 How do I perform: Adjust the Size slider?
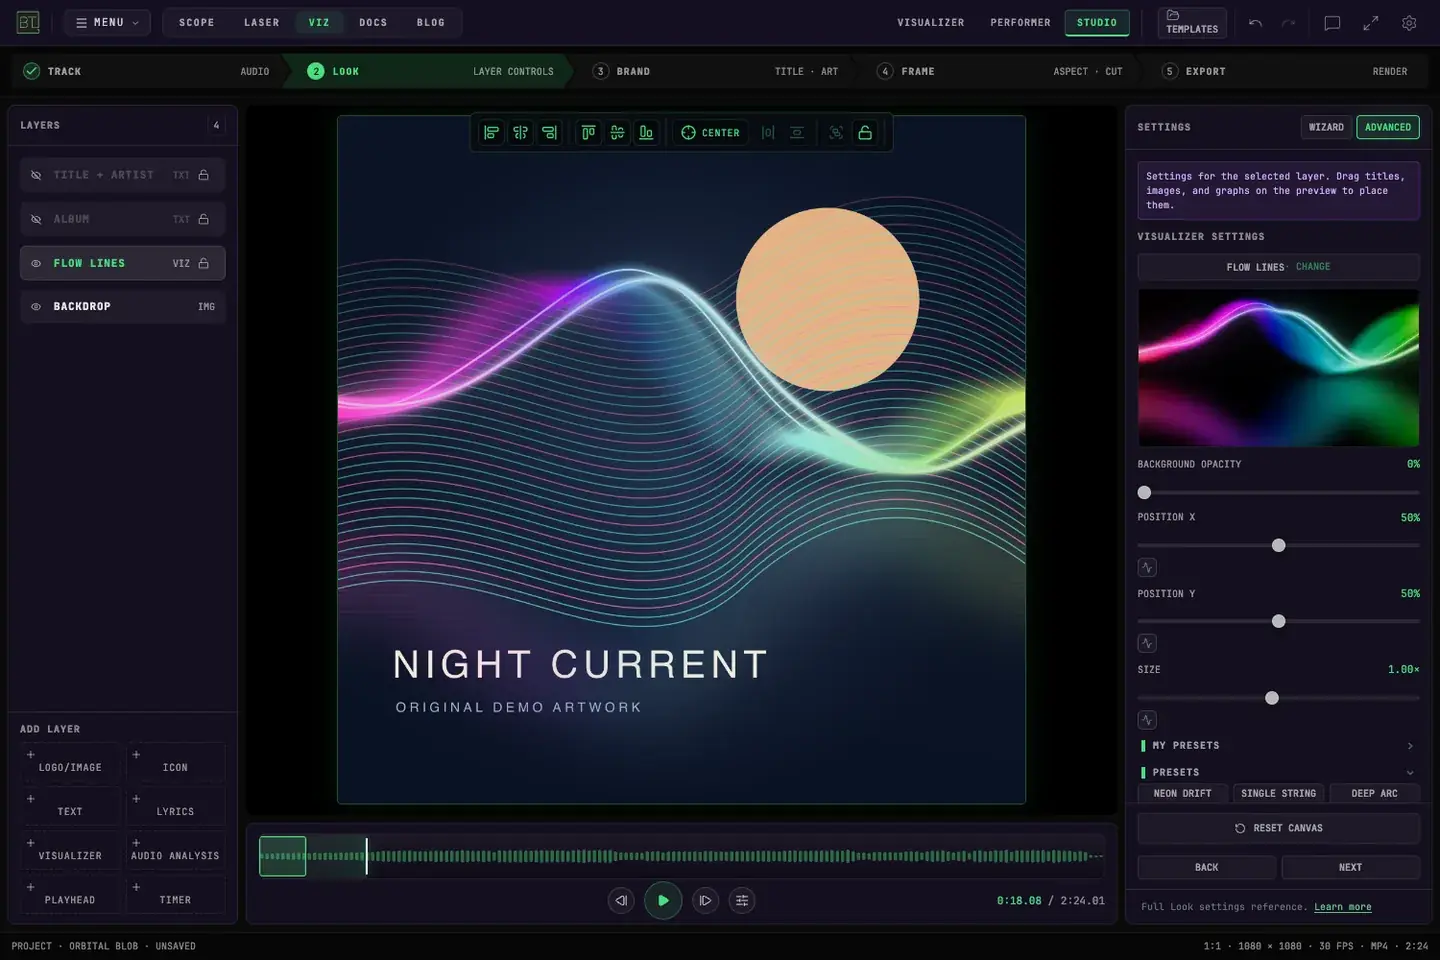click(x=1278, y=698)
